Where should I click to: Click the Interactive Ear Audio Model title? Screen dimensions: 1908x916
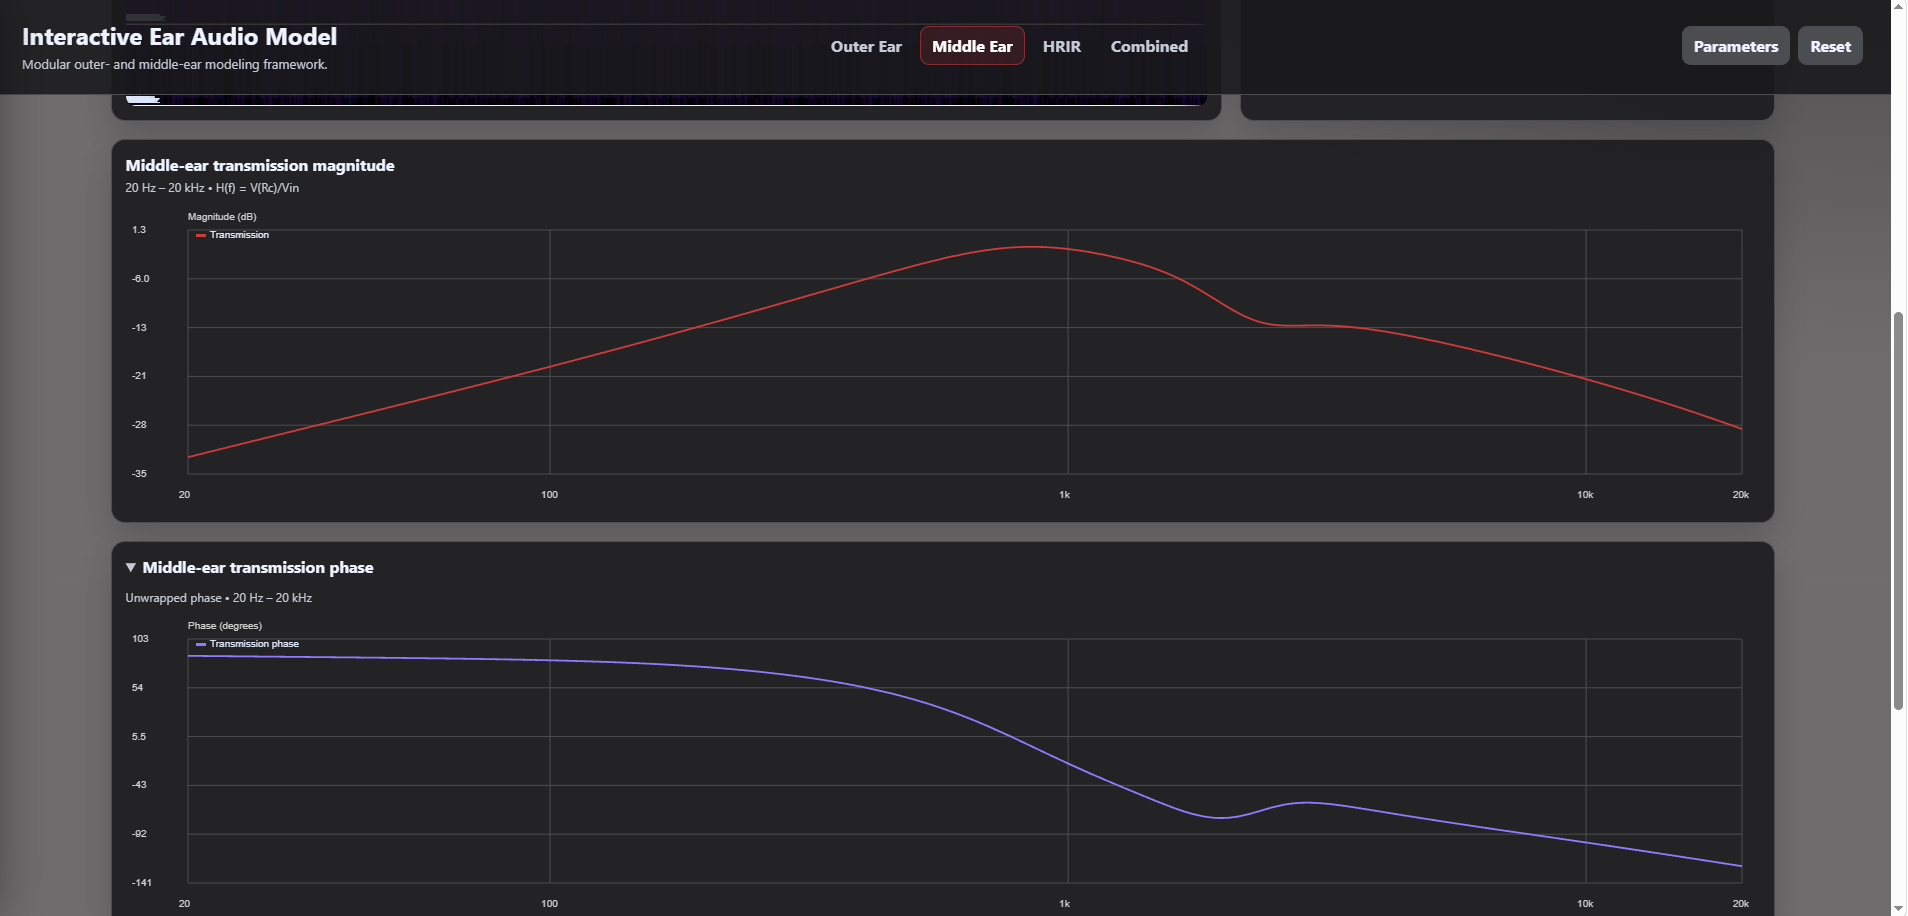180,37
